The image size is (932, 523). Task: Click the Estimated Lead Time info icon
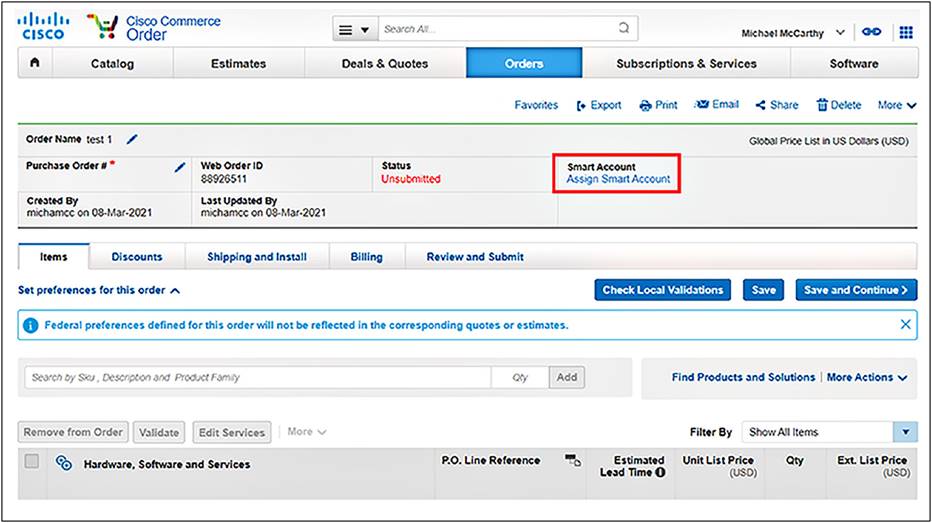[660, 472]
